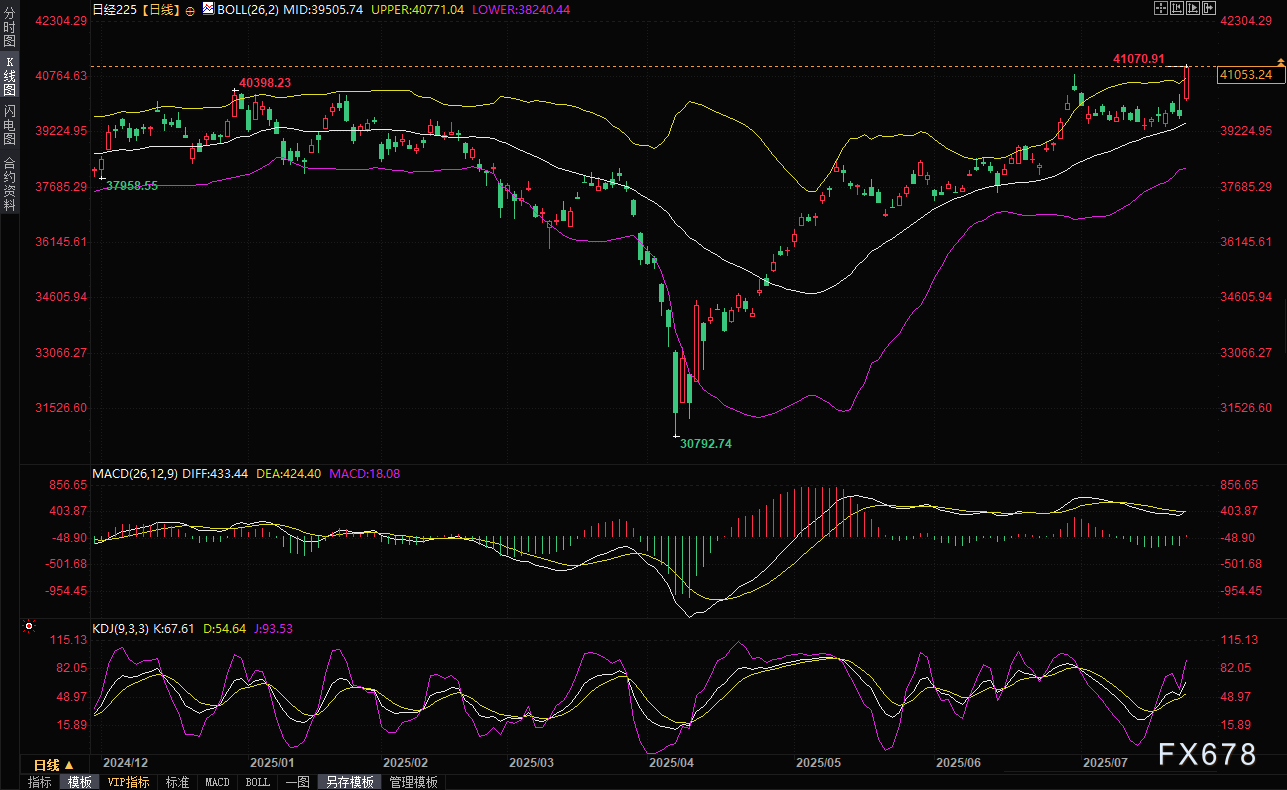
Task: Click the 另存模板 button
Action: 349,782
